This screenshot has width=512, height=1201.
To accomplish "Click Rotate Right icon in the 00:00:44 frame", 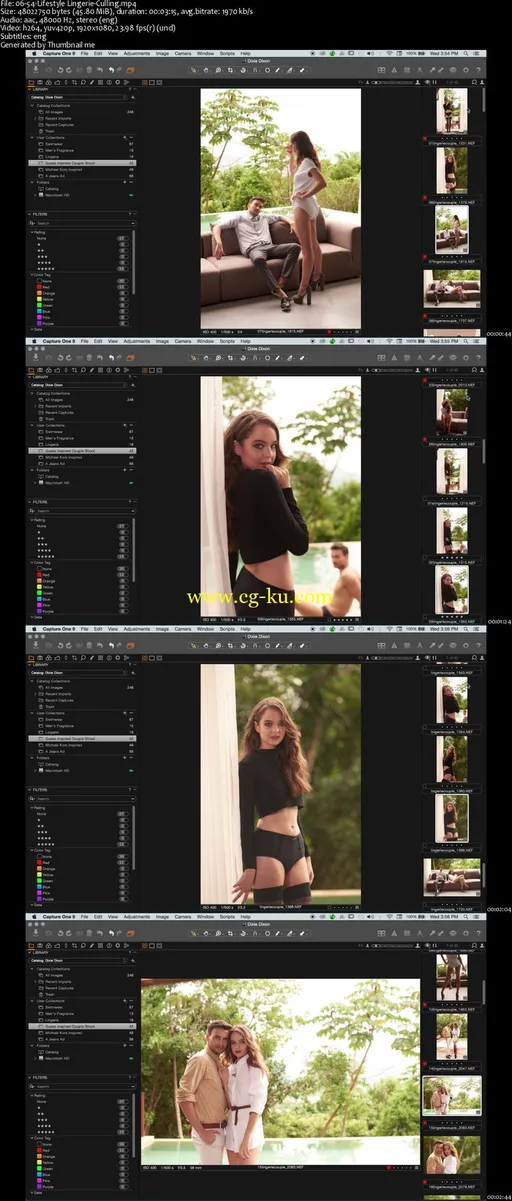I will [68, 70].
